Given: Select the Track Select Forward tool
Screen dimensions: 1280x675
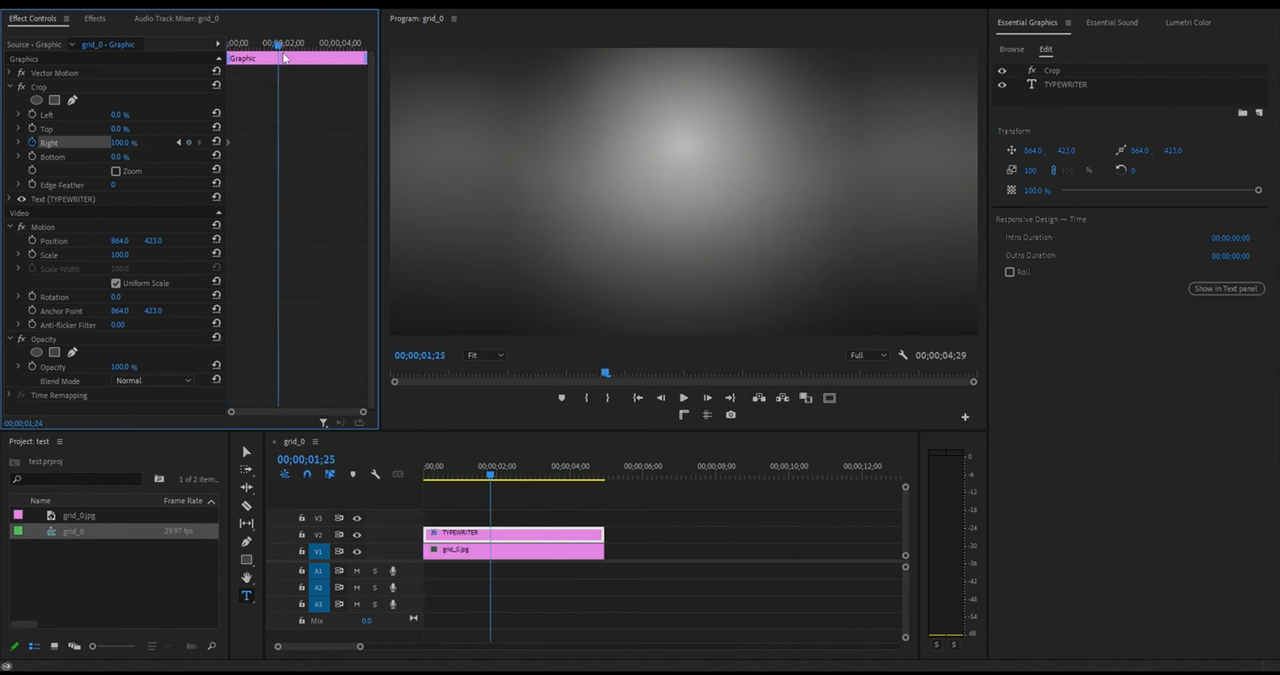Looking at the screenshot, I should (x=246, y=470).
